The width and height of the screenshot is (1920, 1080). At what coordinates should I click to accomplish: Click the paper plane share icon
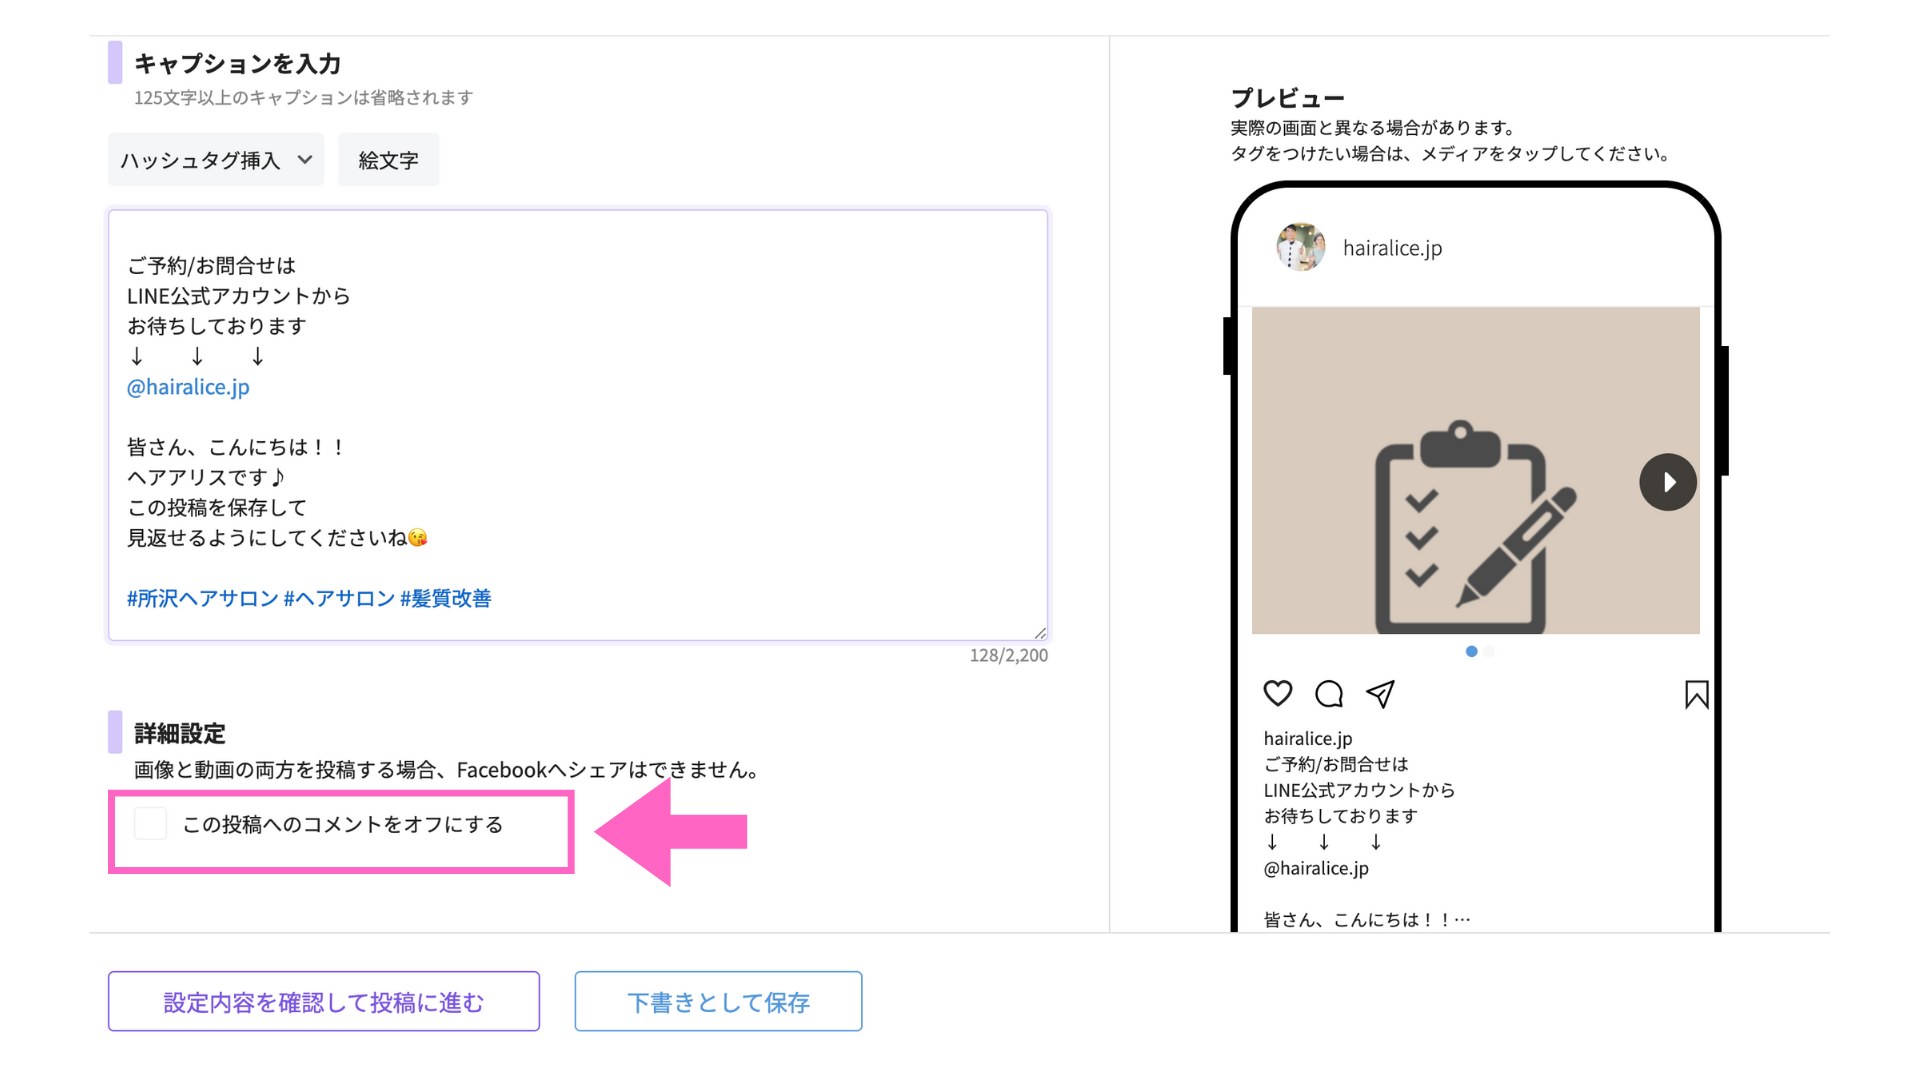[1381, 693]
